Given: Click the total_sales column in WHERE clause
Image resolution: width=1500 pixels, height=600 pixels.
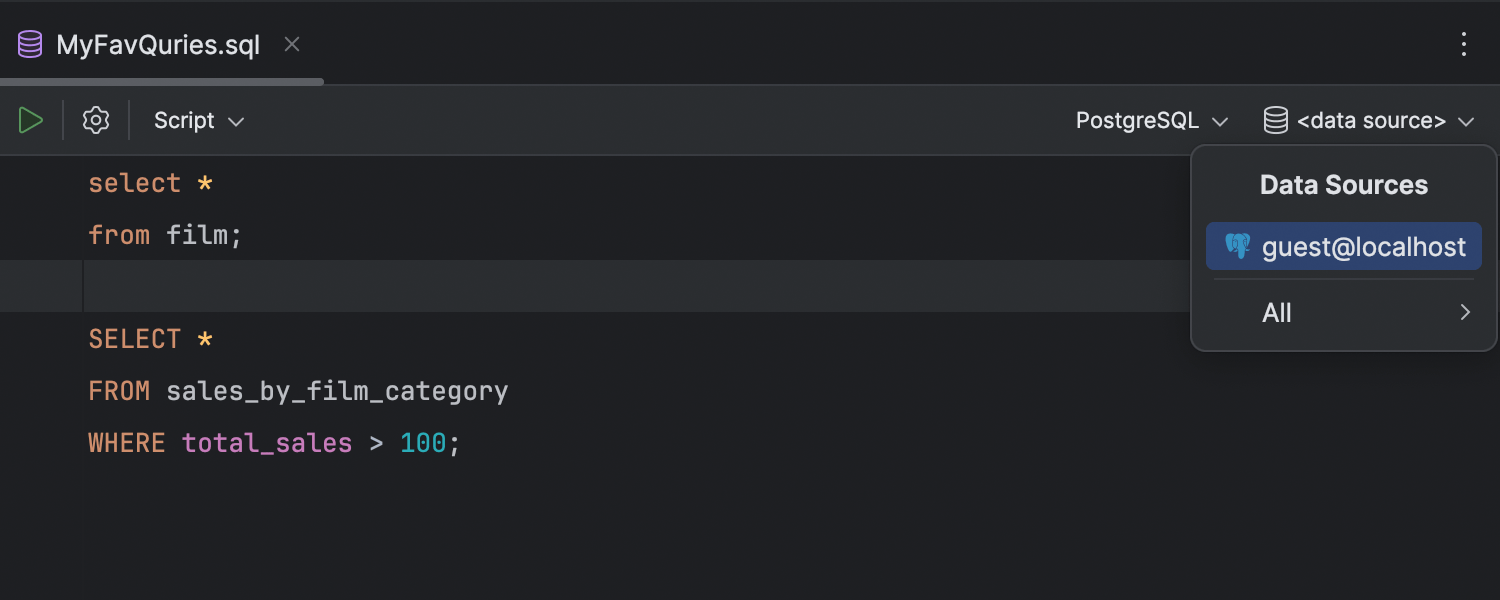Looking at the screenshot, I should click(x=267, y=443).
